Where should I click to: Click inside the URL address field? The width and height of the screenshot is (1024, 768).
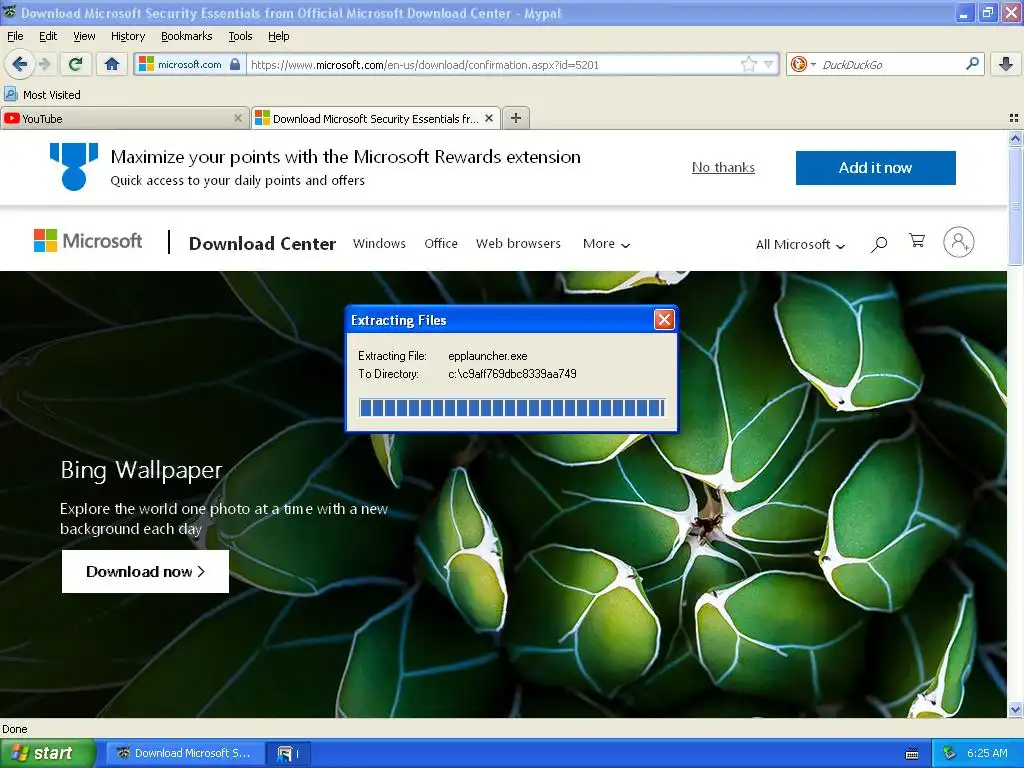coord(494,64)
